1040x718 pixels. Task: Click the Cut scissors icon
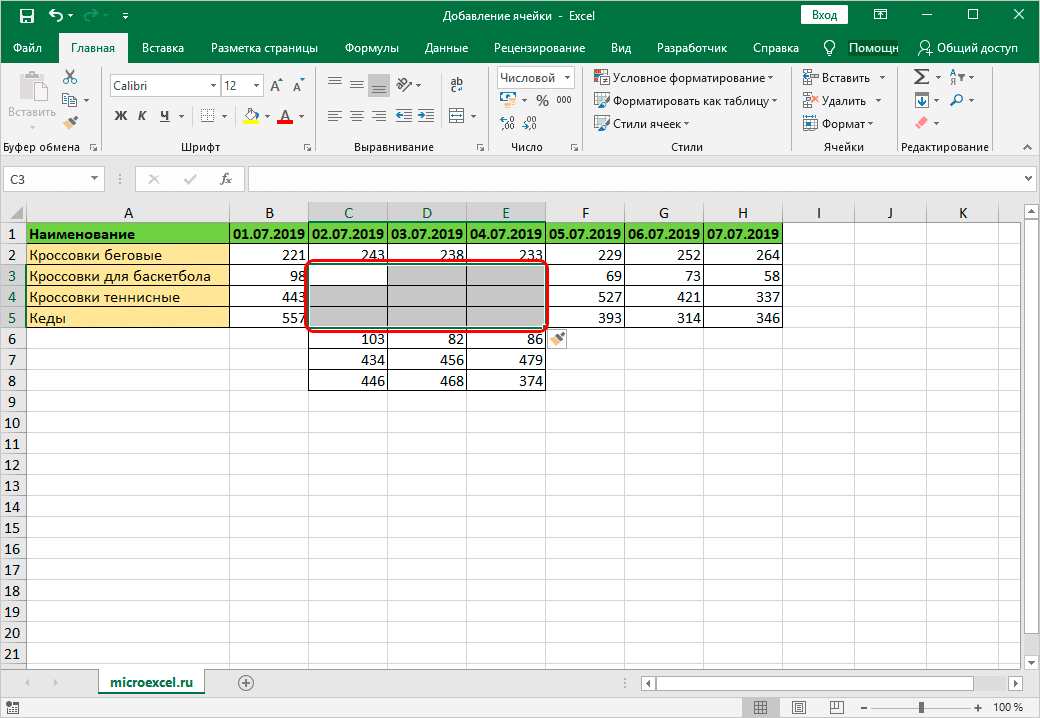pos(69,77)
